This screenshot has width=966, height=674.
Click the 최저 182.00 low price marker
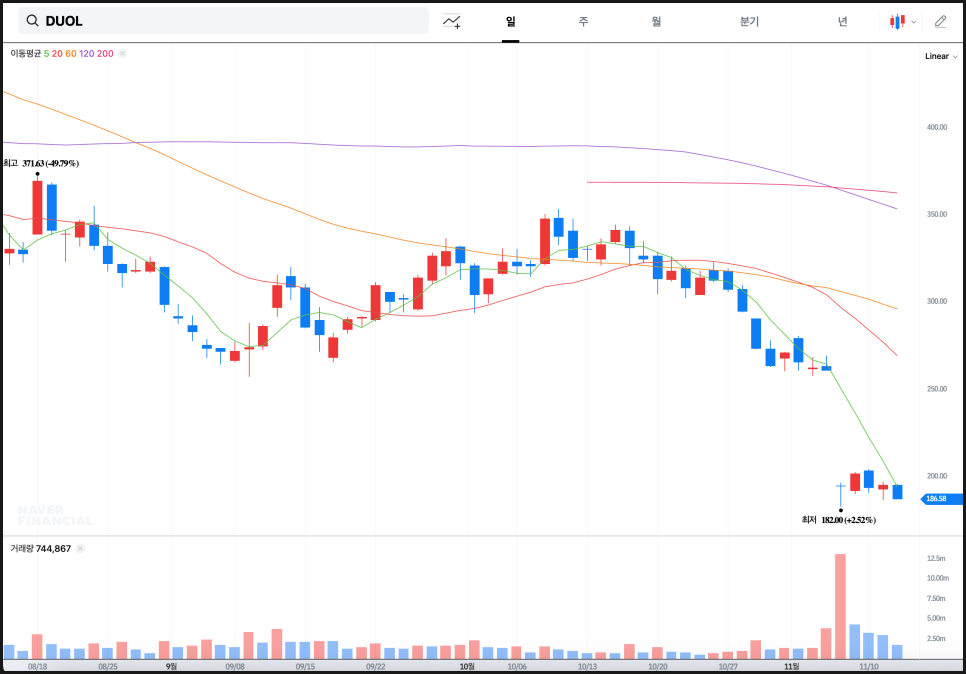pyautogui.click(x=838, y=520)
